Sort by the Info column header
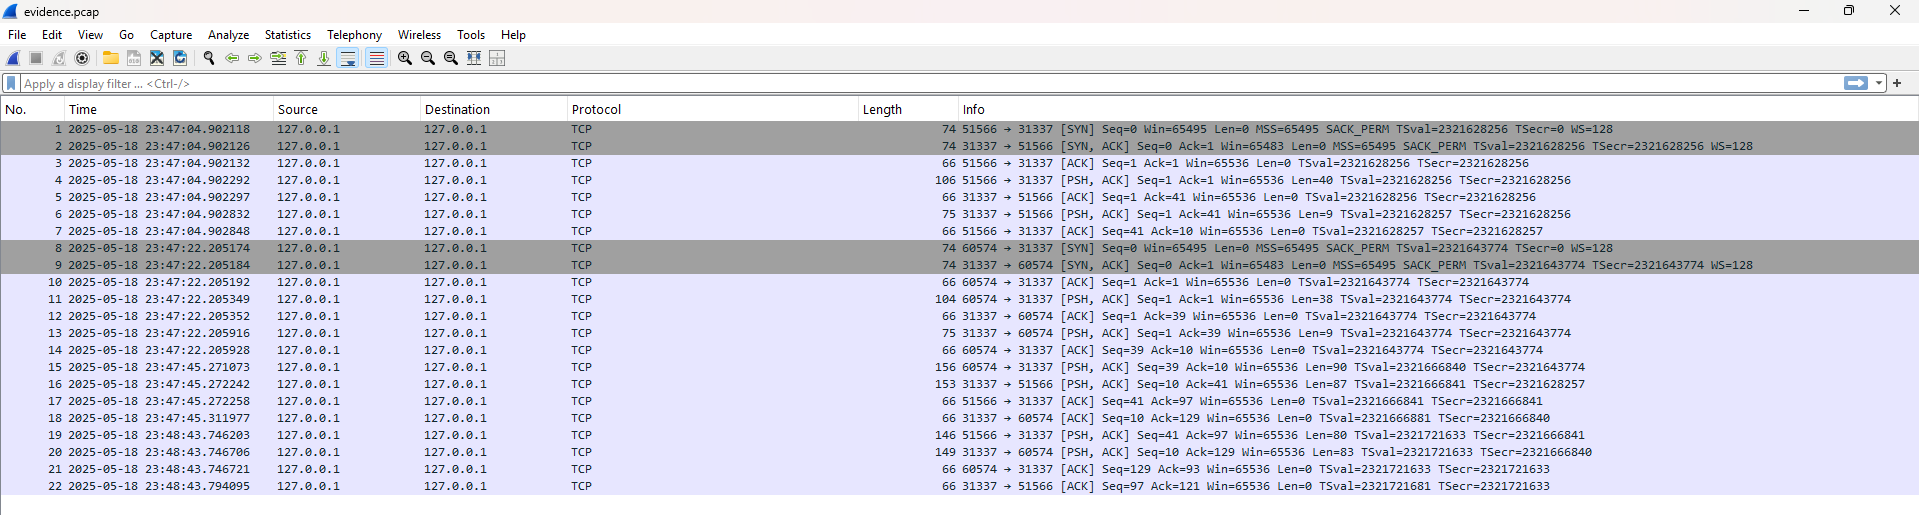The width and height of the screenshot is (1919, 515). tap(1438, 109)
